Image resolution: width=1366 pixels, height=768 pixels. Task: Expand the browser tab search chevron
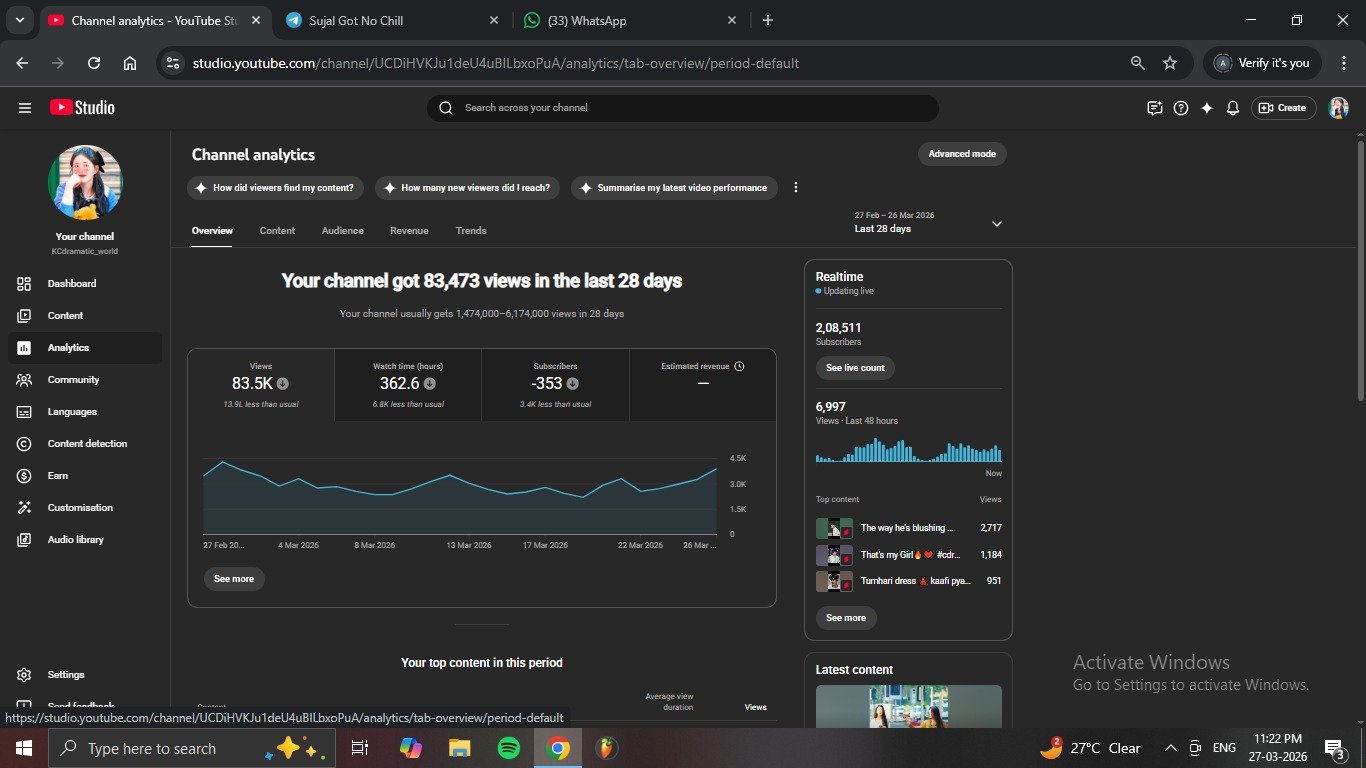coord(19,20)
